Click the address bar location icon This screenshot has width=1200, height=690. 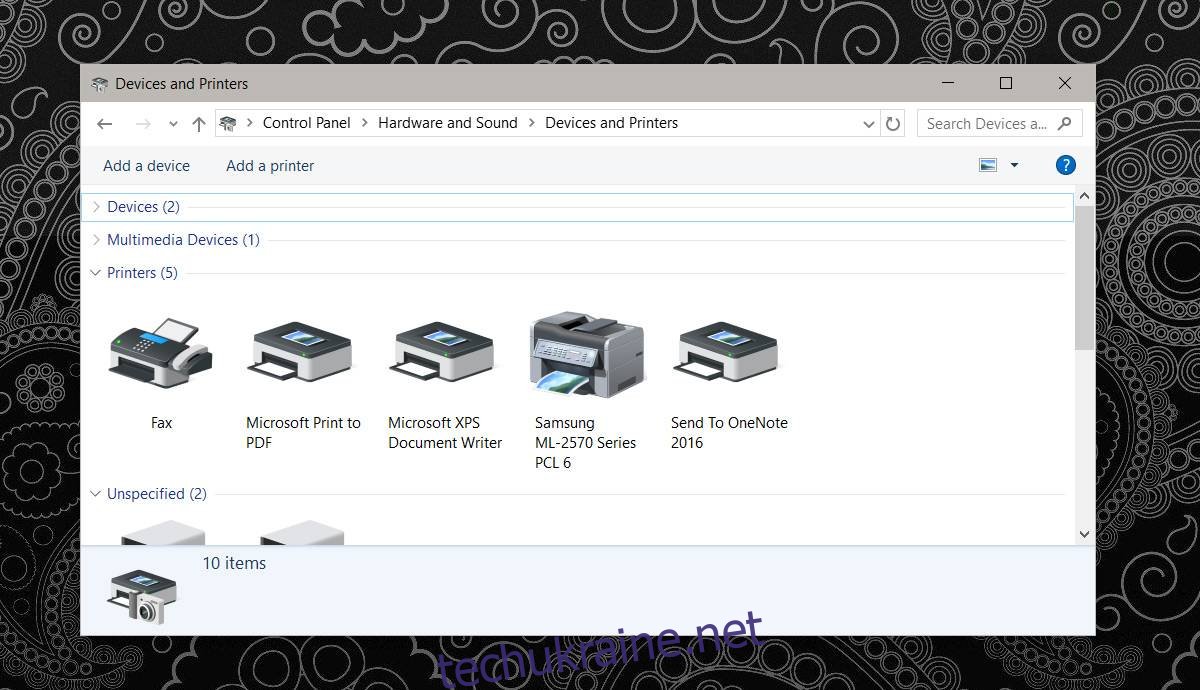(x=228, y=123)
